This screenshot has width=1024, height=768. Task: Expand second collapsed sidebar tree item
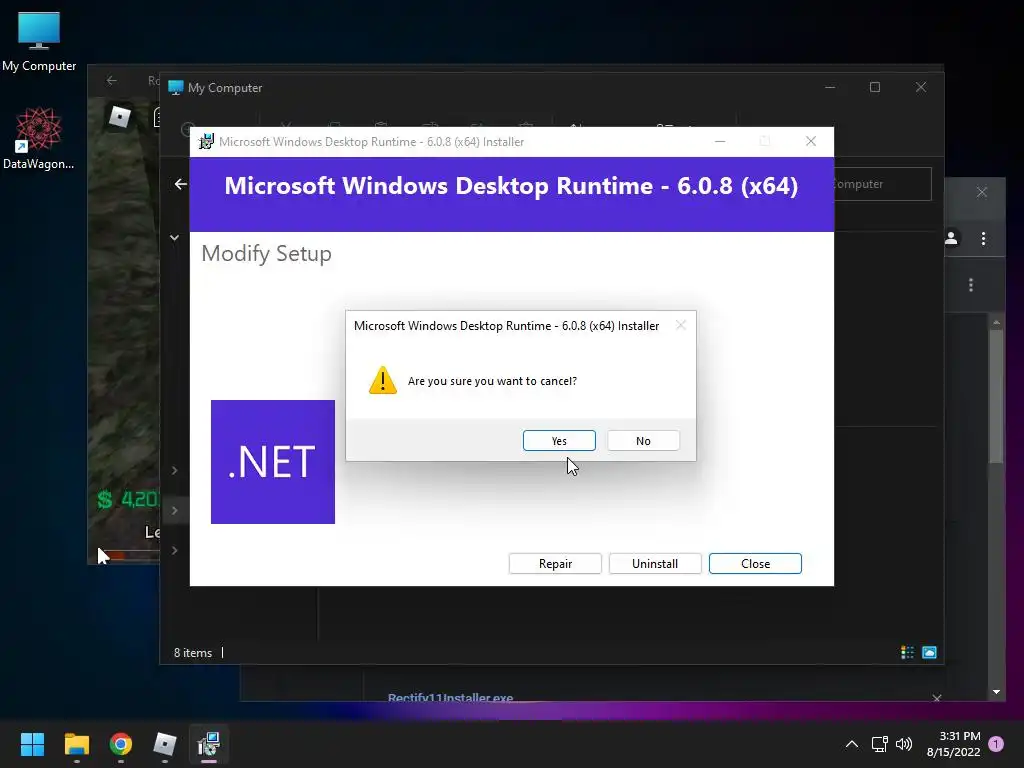pos(174,511)
